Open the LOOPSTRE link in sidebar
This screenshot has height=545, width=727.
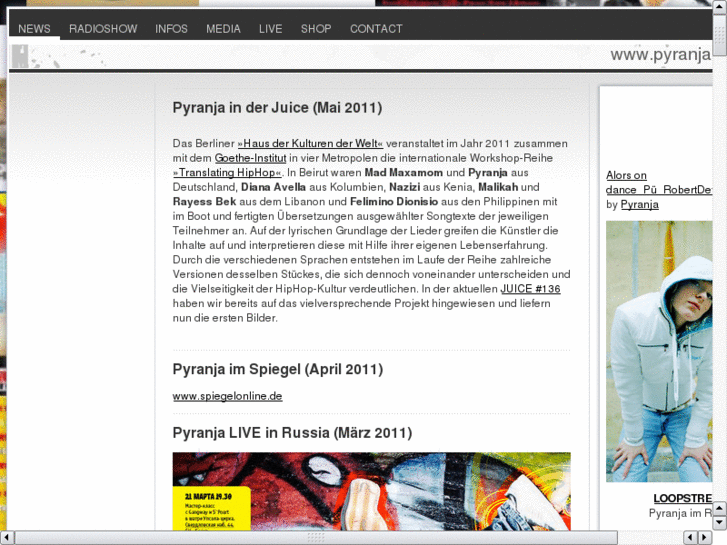(682, 498)
